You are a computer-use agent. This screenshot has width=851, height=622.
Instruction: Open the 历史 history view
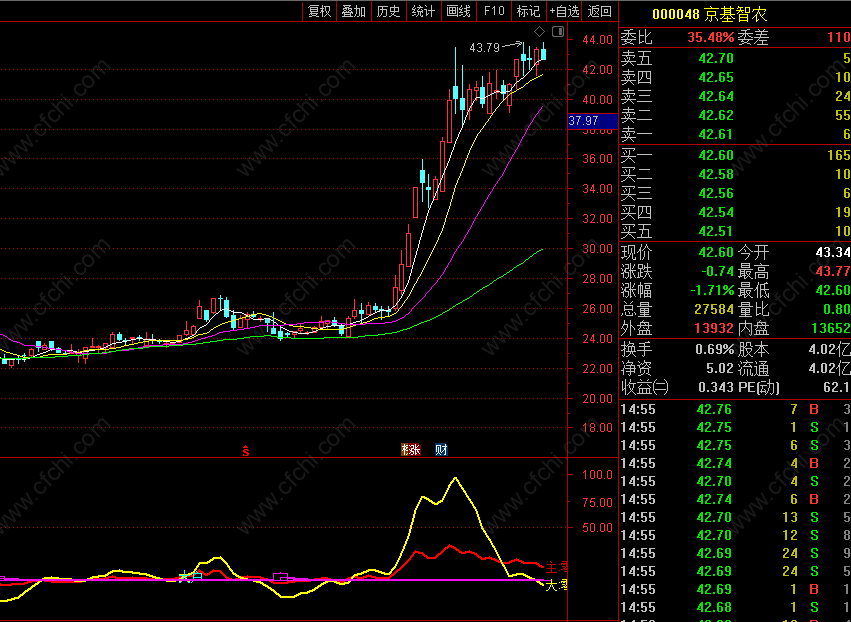(389, 11)
